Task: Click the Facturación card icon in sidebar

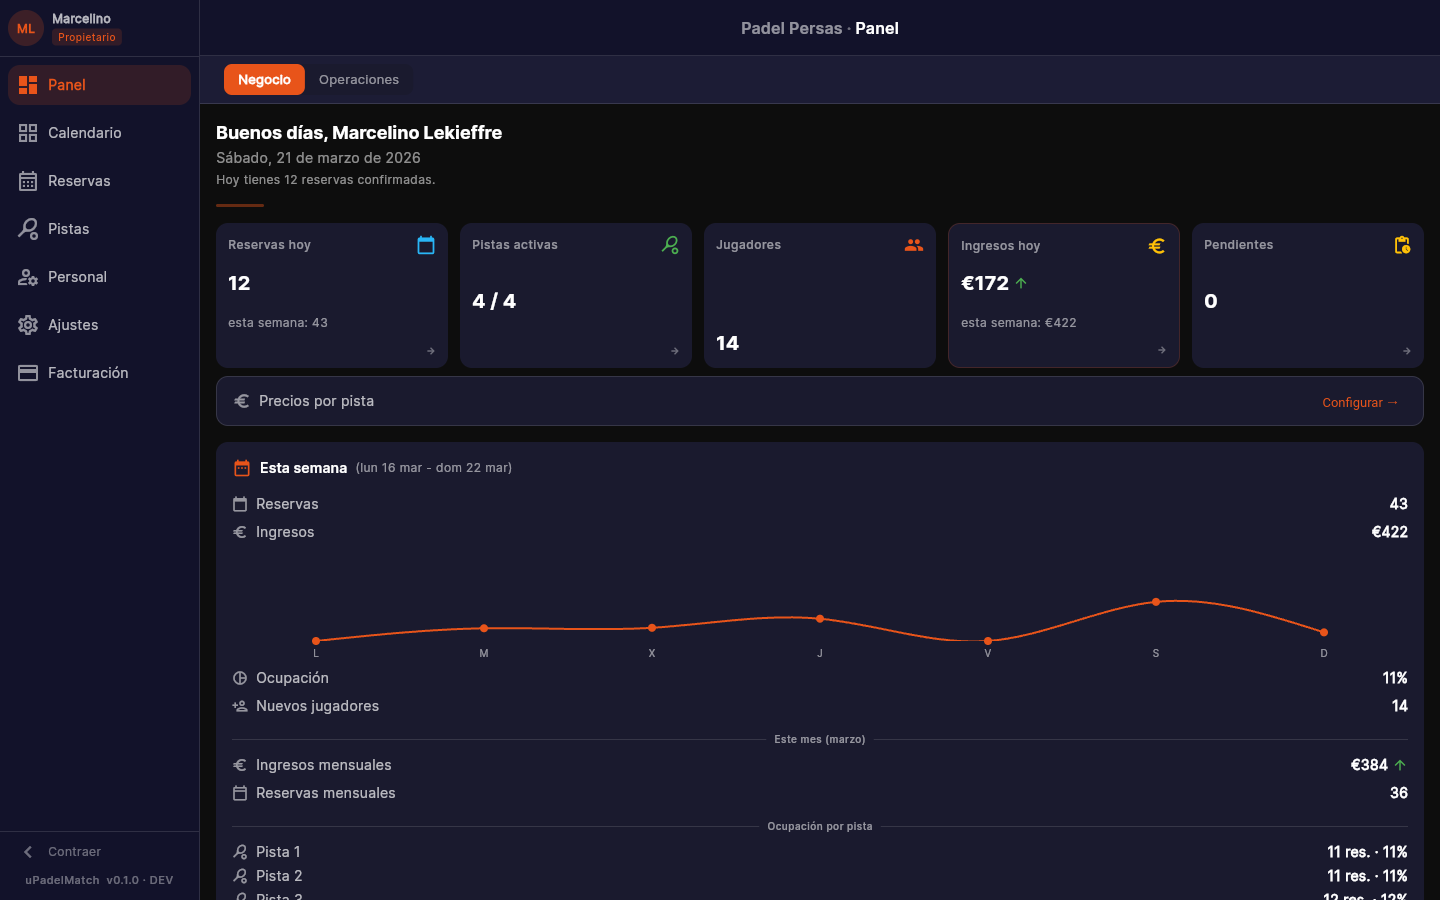Action: click(x=28, y=373)
